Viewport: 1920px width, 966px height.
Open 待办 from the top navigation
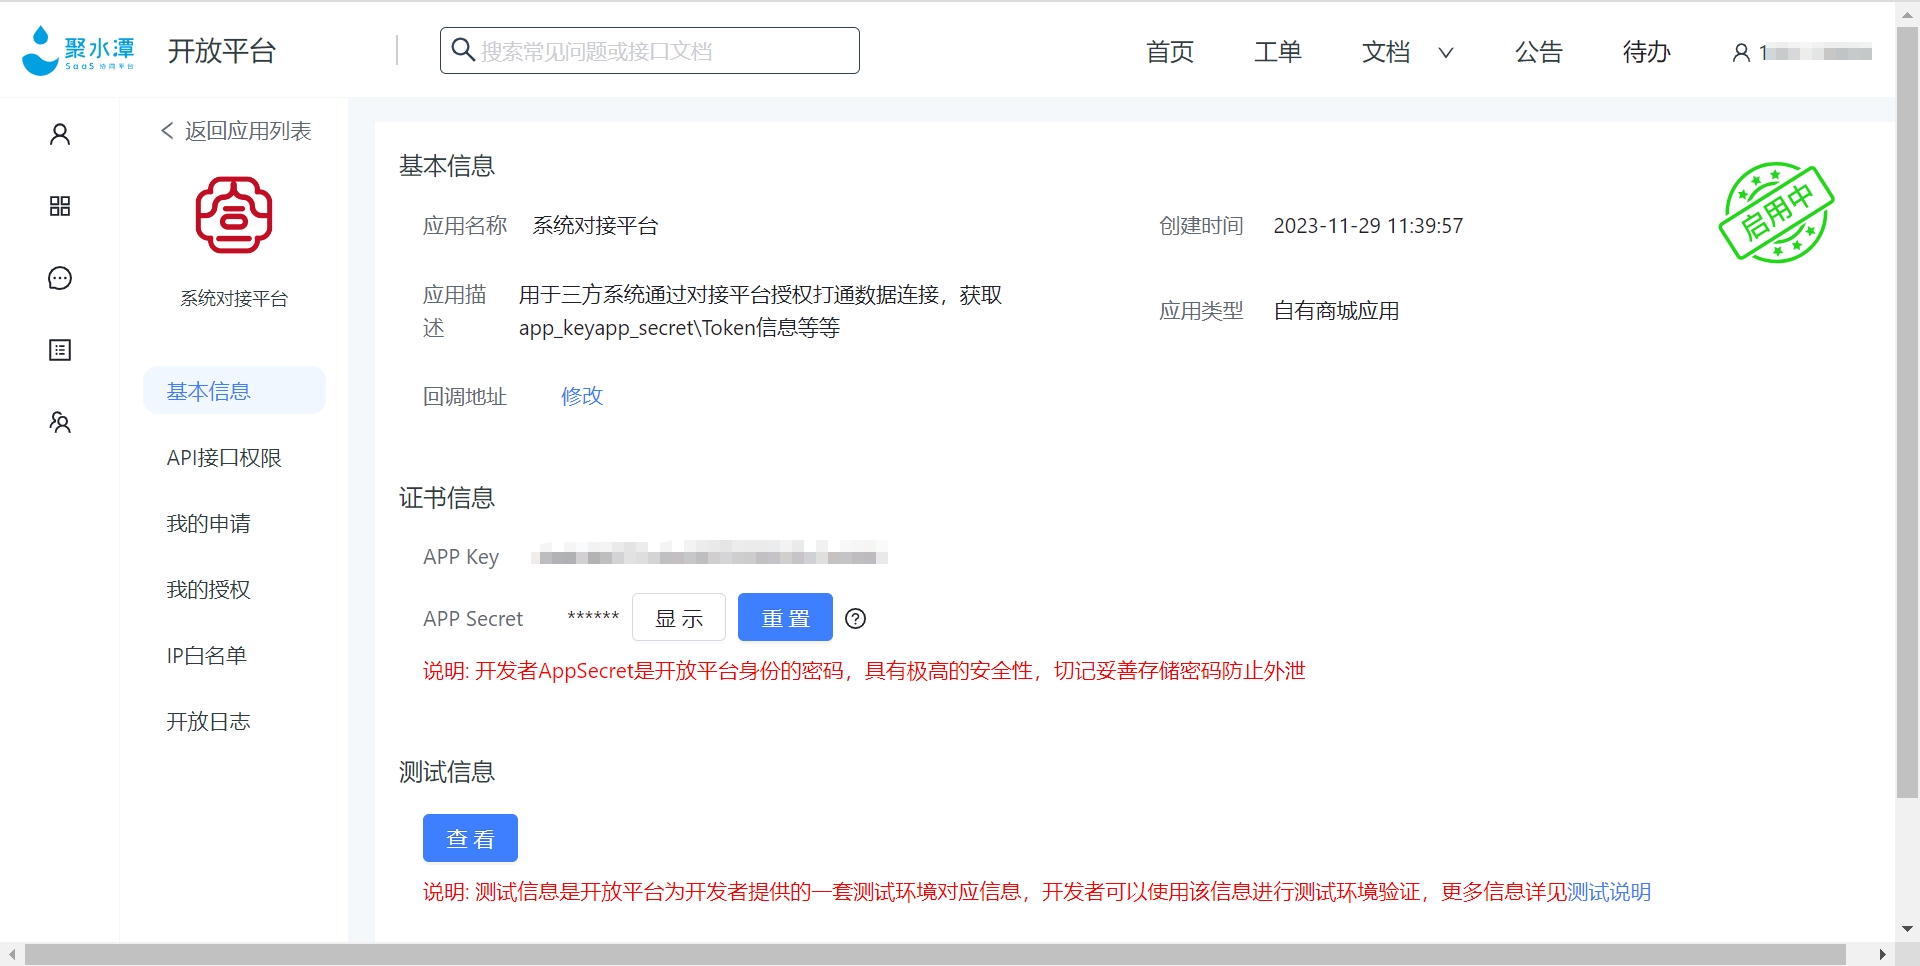pyautogui.click(x=1645, y=52)
